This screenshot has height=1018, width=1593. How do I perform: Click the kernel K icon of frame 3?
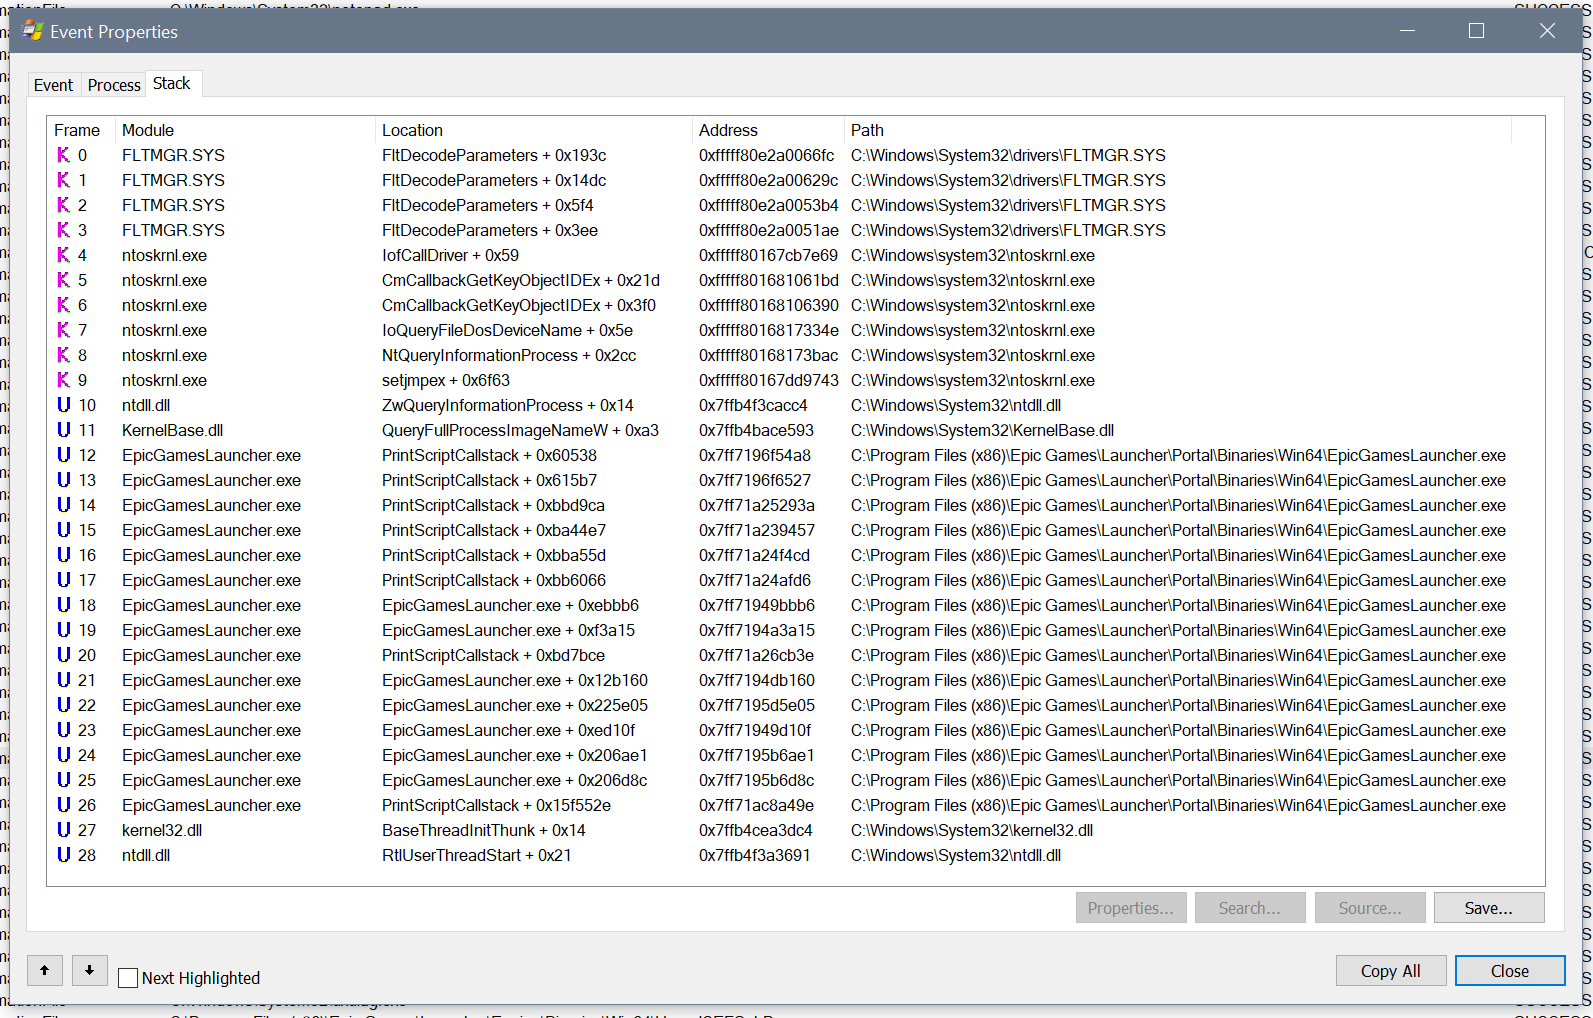click(63, 230)
